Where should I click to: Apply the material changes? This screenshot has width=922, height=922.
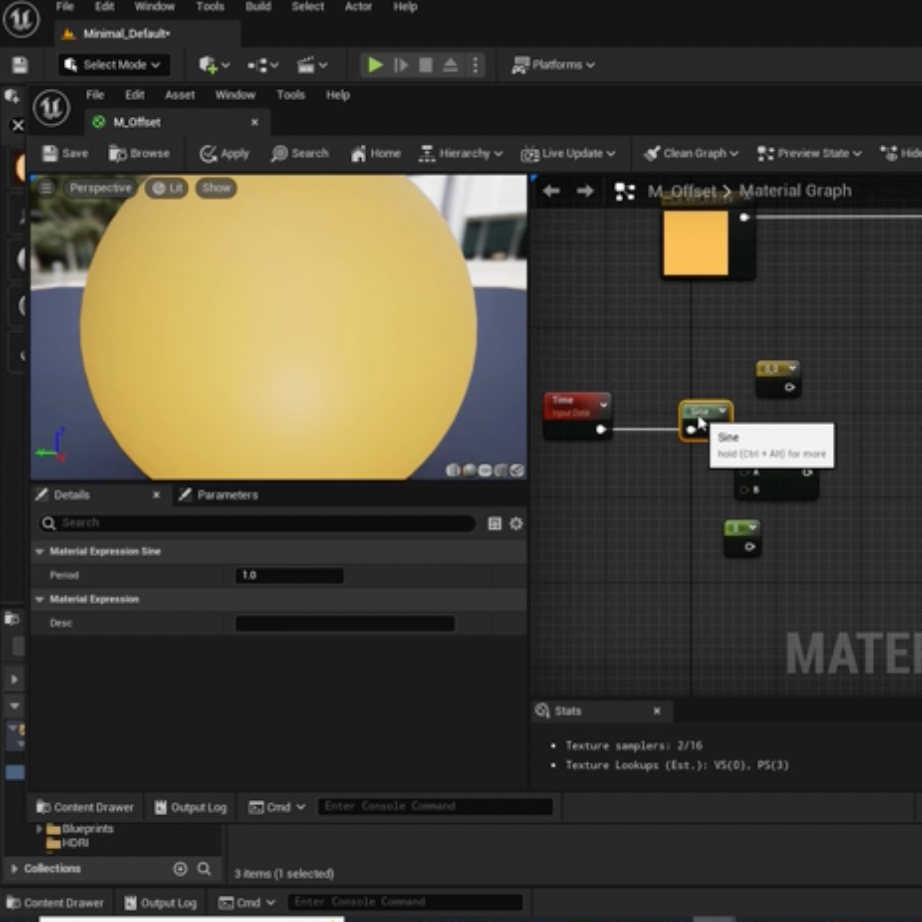[x=225, y=153]
